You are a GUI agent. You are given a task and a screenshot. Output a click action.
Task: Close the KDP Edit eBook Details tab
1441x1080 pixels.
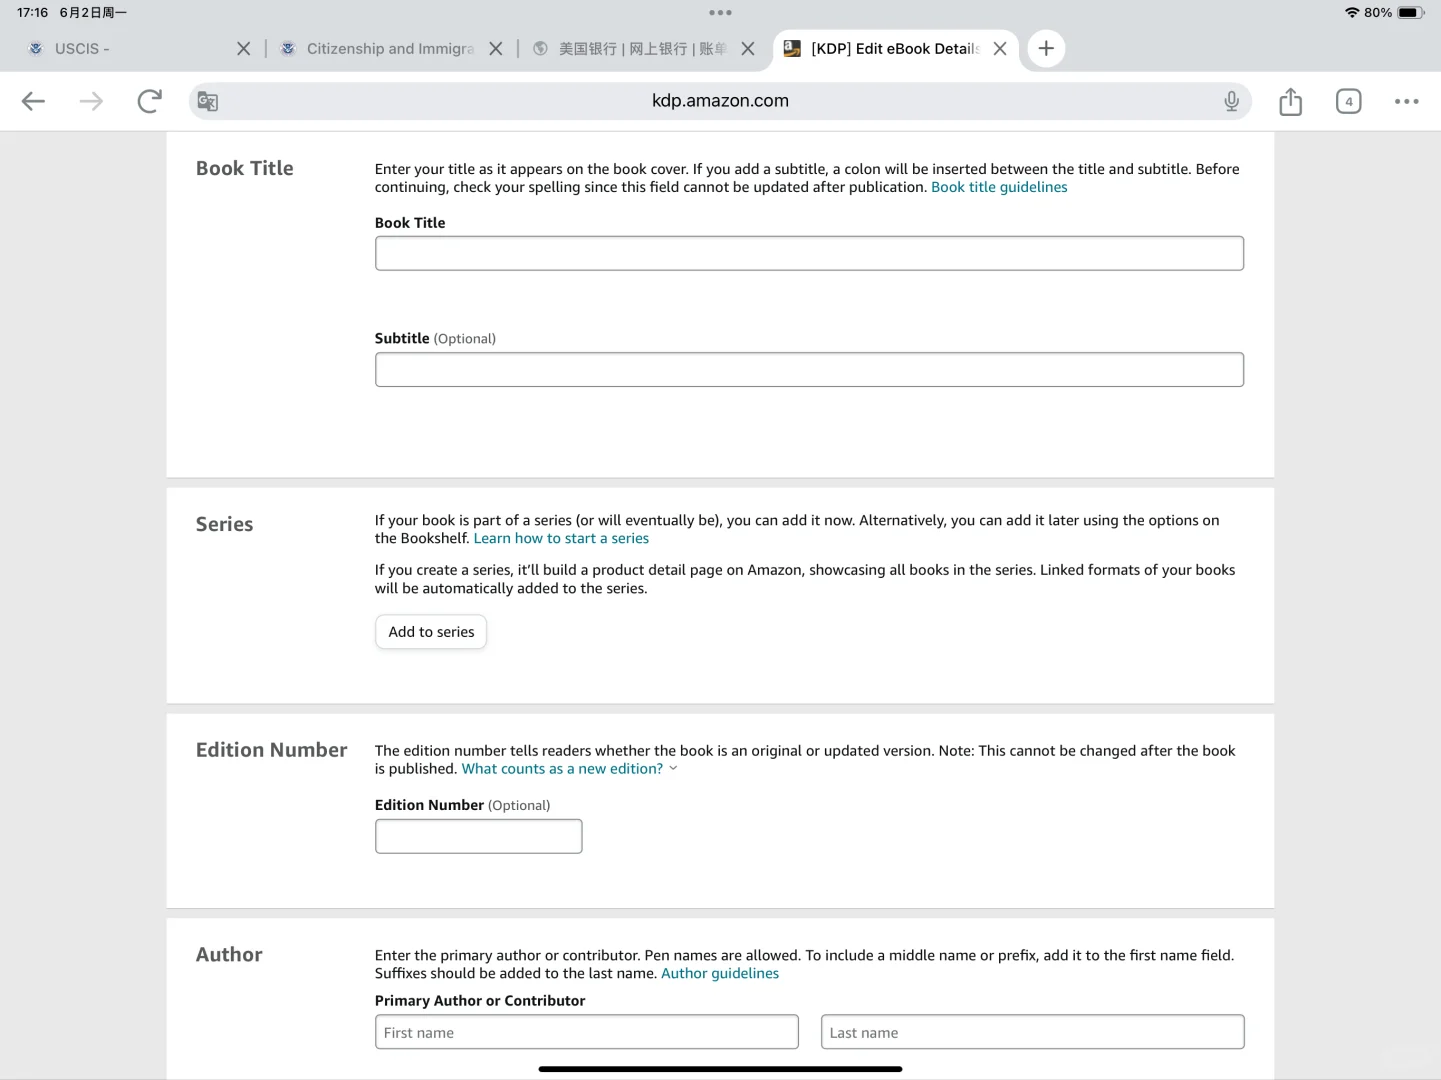pyautogui.click(x=999, y=48)
